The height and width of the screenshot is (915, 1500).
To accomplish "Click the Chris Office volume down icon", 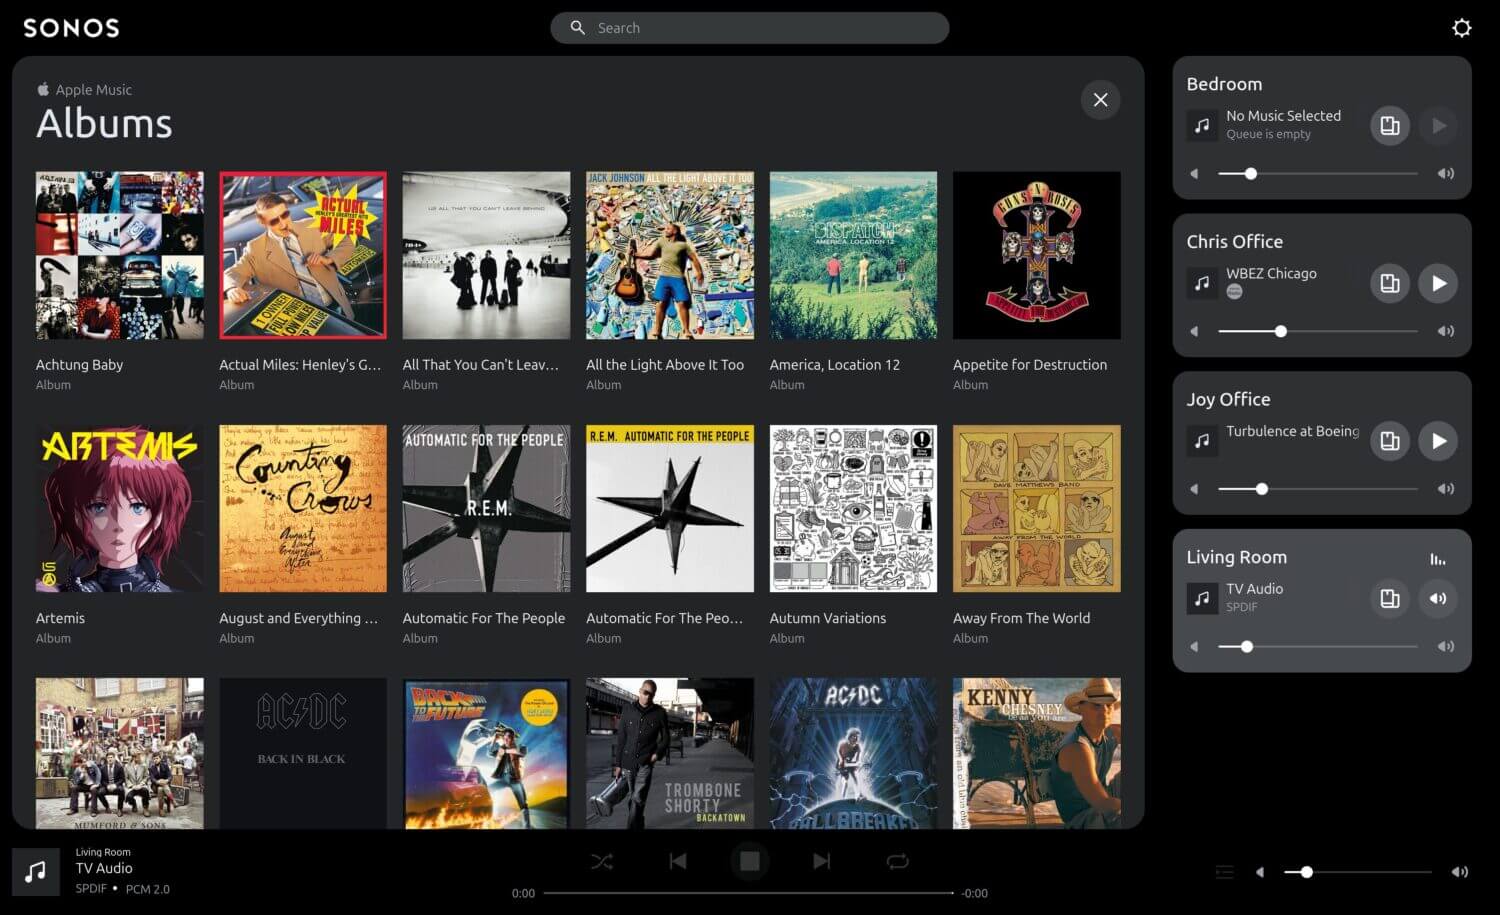I will coord(1194,331).
